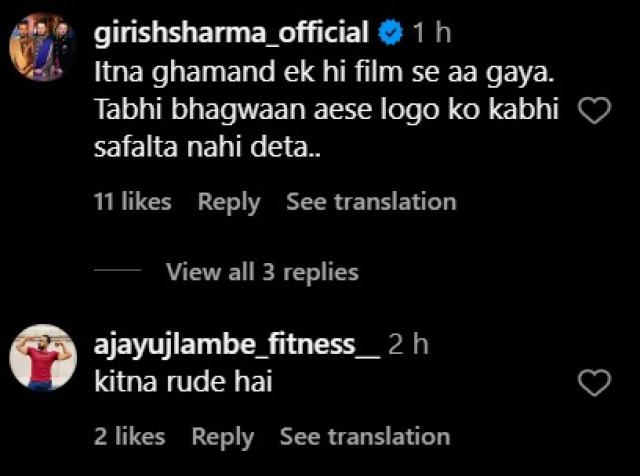Click the '1 h' comment timestamp
The width and height of the screenshot is (640, 476).
tap(432, 34)
